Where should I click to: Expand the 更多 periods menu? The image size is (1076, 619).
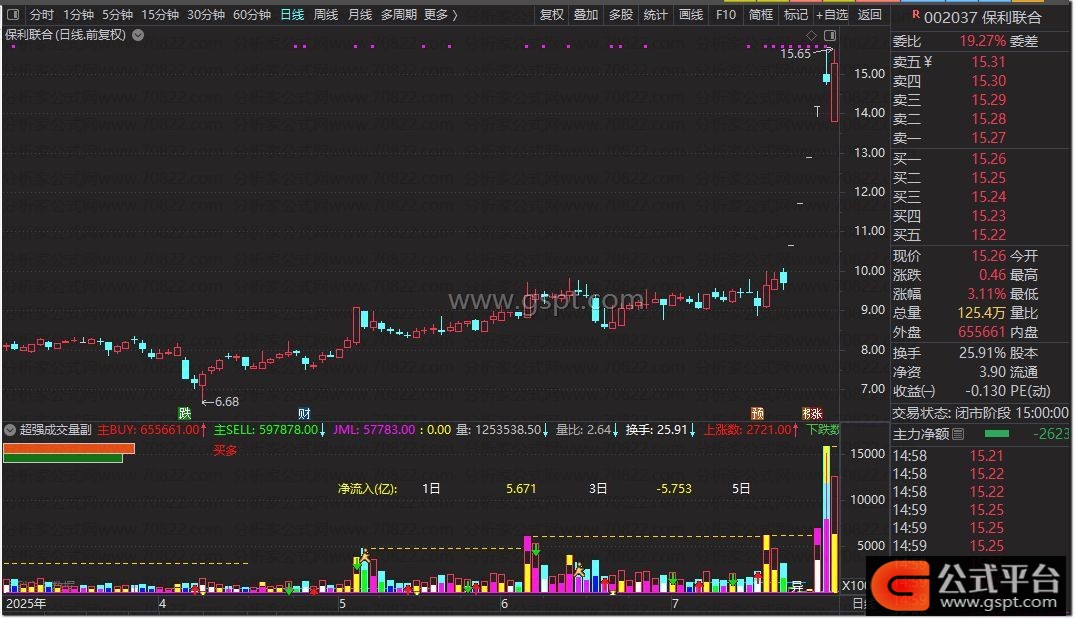[x=441, y=14]
